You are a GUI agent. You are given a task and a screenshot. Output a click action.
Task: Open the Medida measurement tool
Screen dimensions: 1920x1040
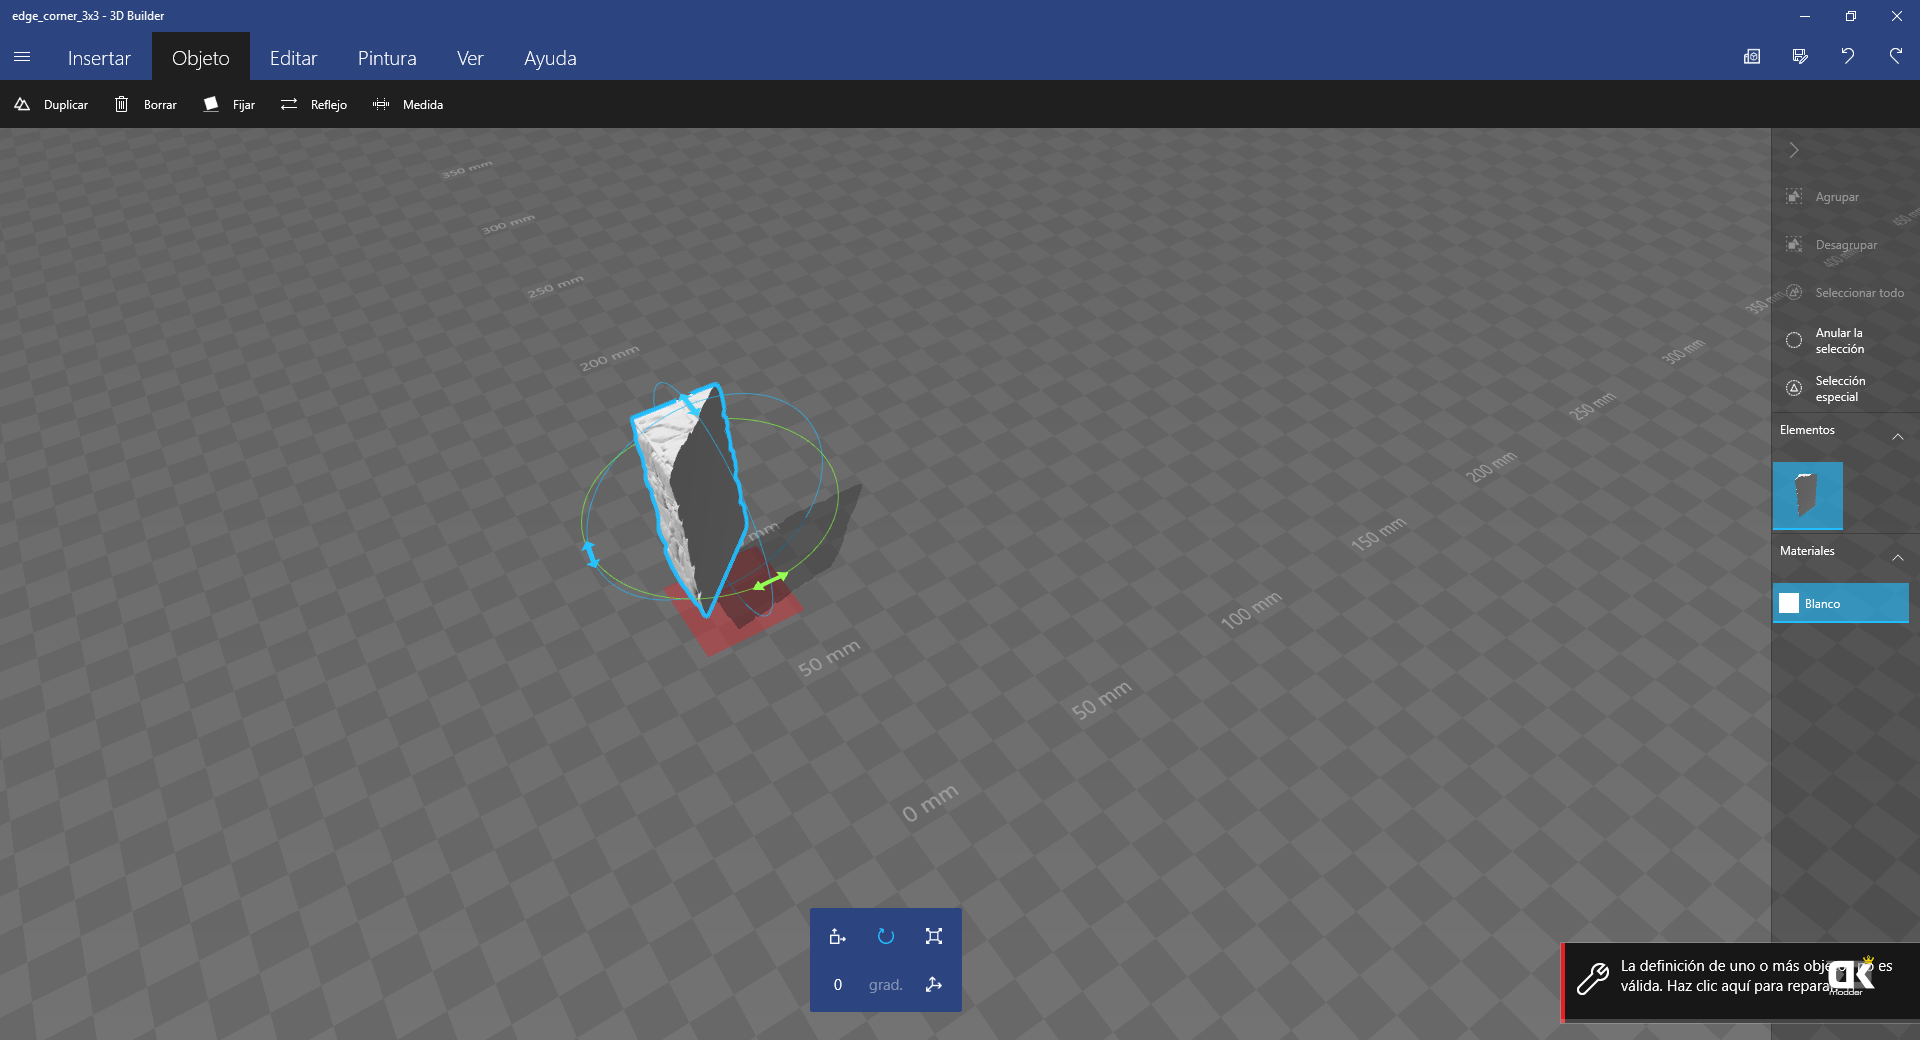(408, 104)
